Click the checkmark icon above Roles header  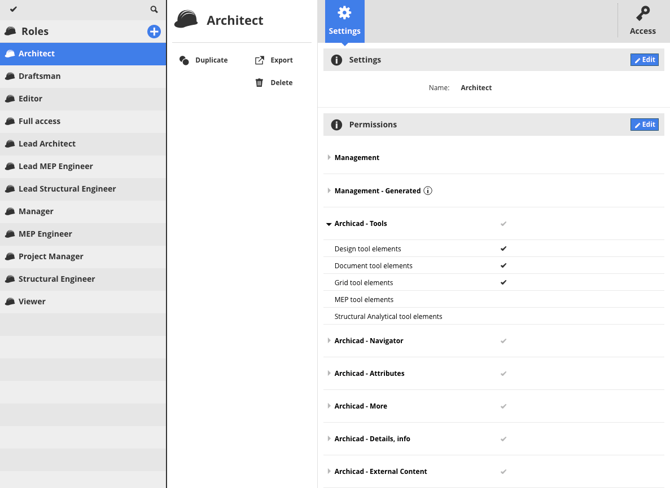13,9
